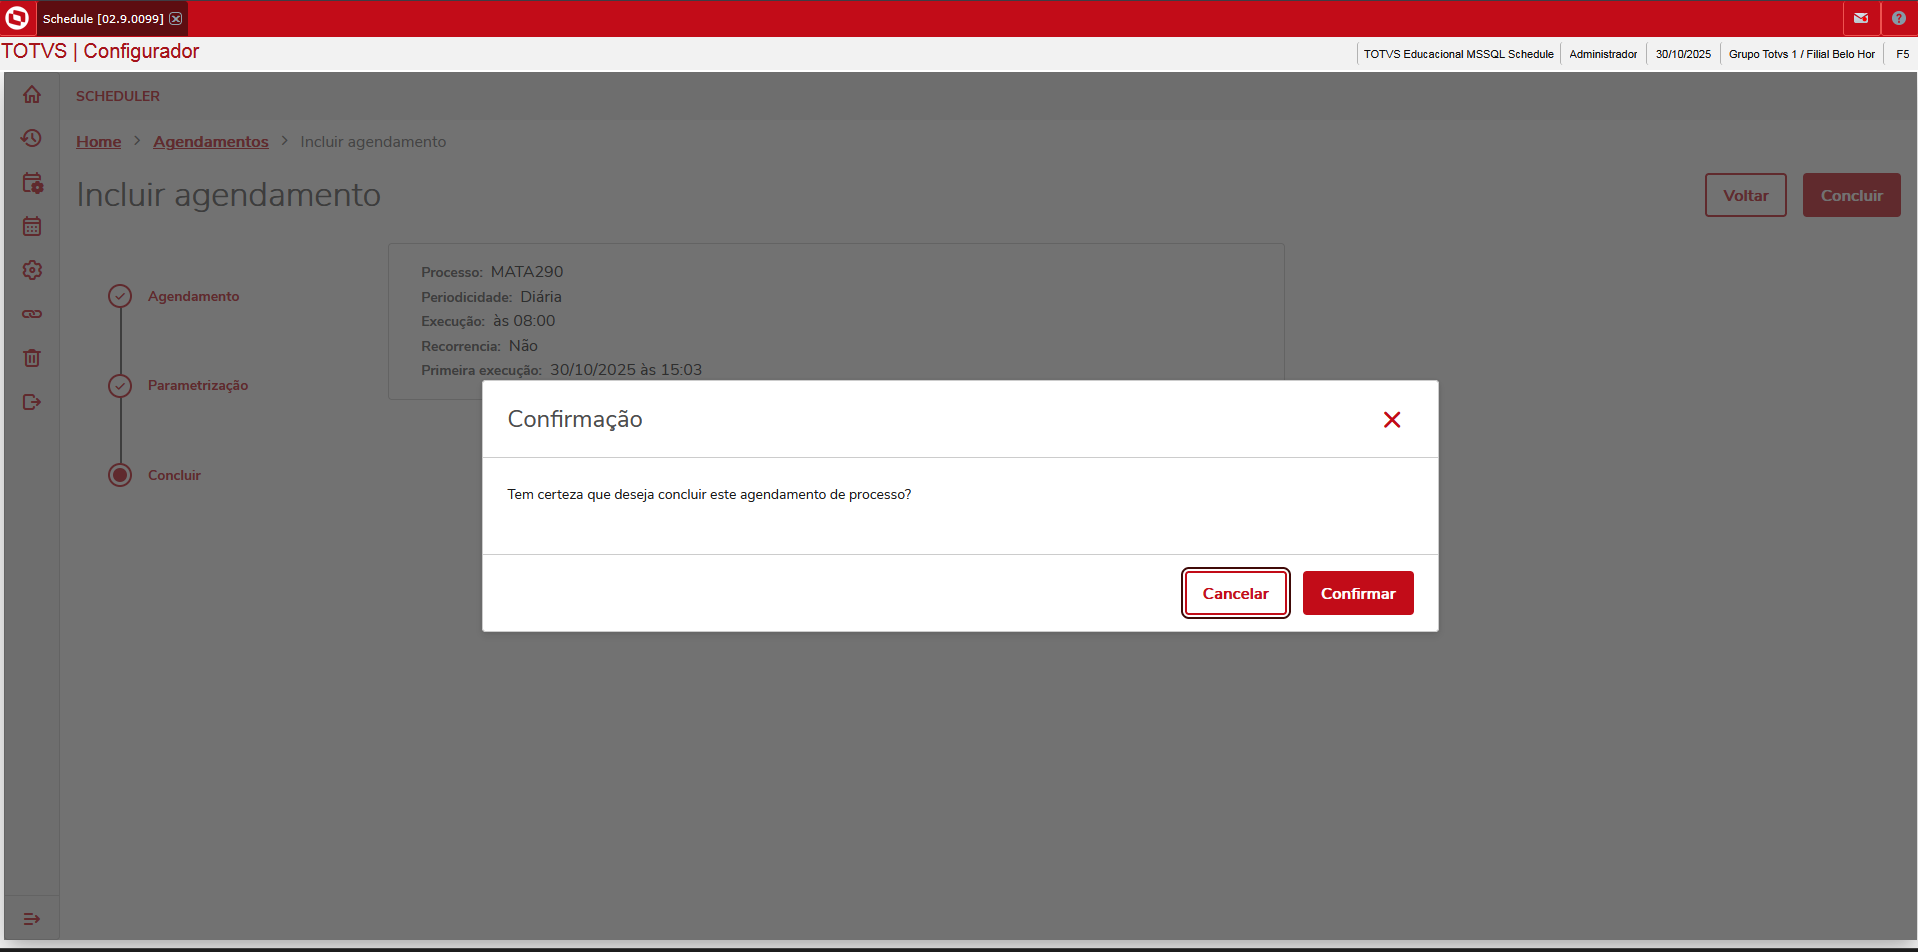Click the Cancelar button in the dialog

(x=1235, y=593)
